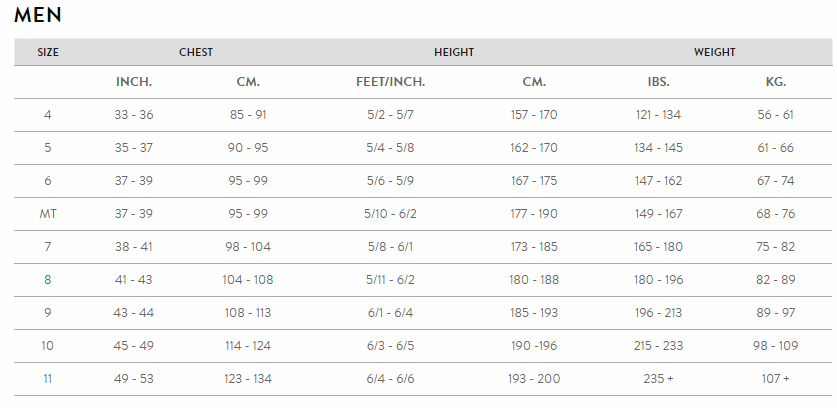This screenshot has width=837, height=408.
Task: Select weight value 196 - 213 lbs
Action: [658, 313]
